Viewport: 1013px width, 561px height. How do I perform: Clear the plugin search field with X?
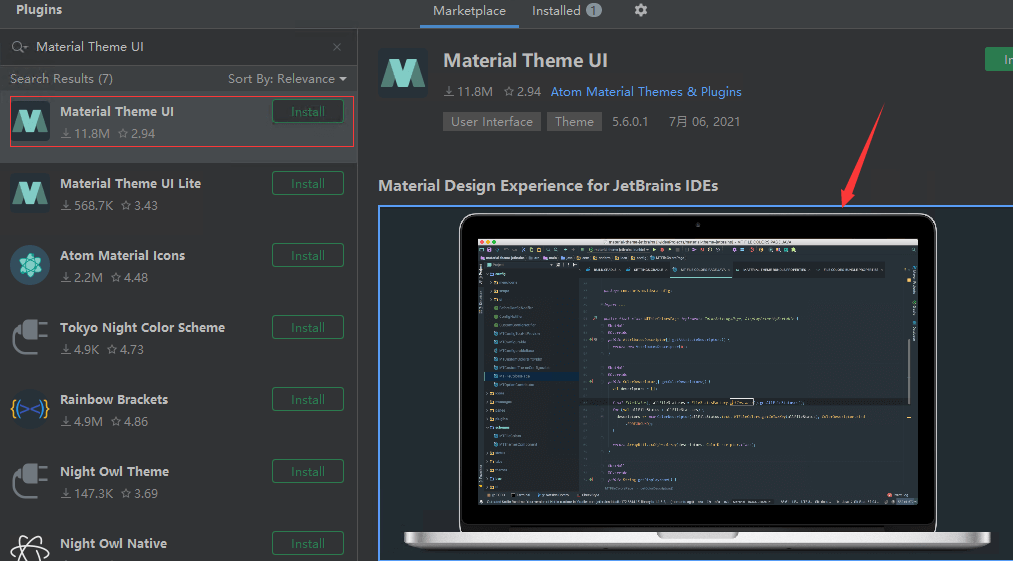pyautogui.click(x=337, y=47)
